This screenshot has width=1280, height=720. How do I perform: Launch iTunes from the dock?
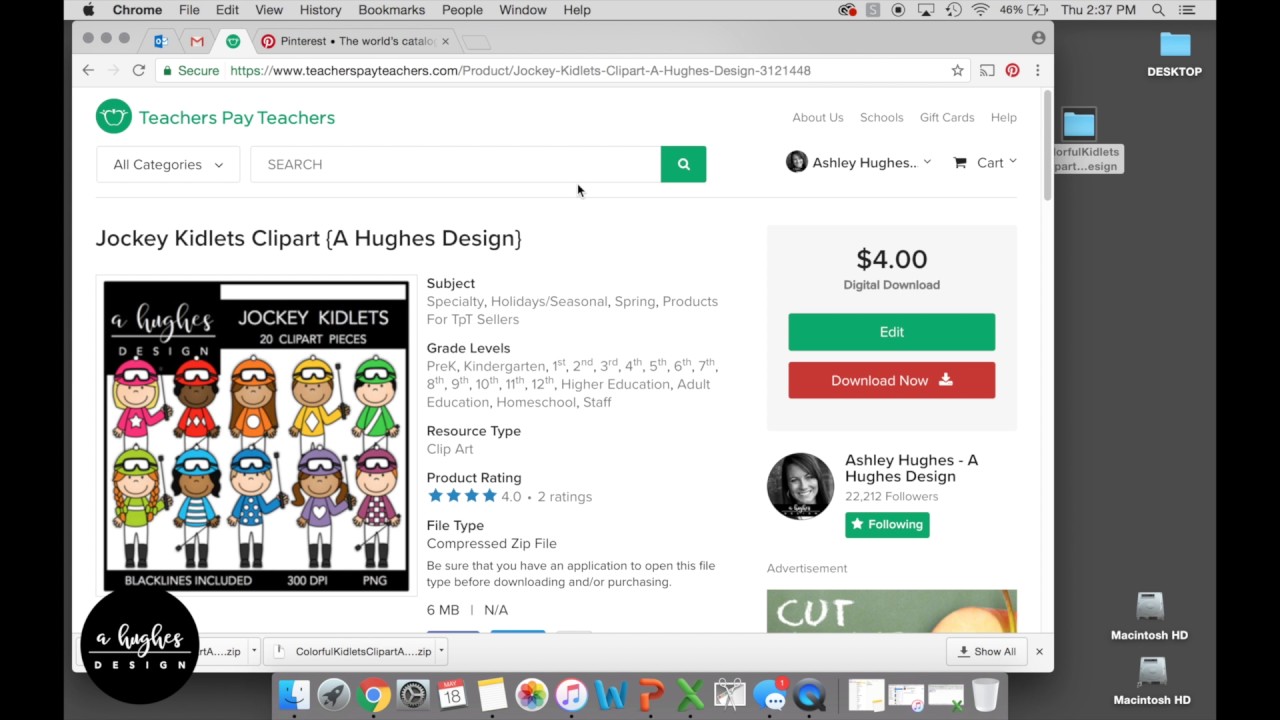click(571, 693)
